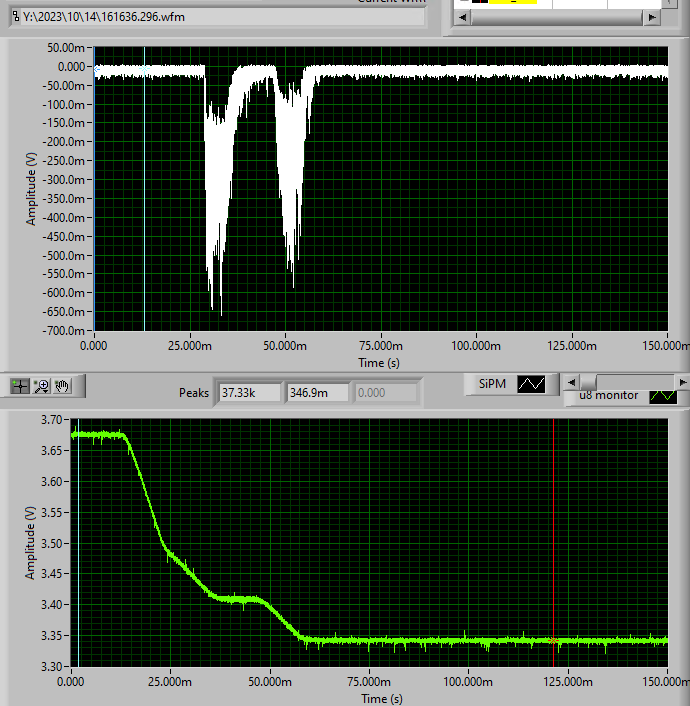
Task: Click the 3.70 label on lower amplitude axis
Action: (51, 420)
